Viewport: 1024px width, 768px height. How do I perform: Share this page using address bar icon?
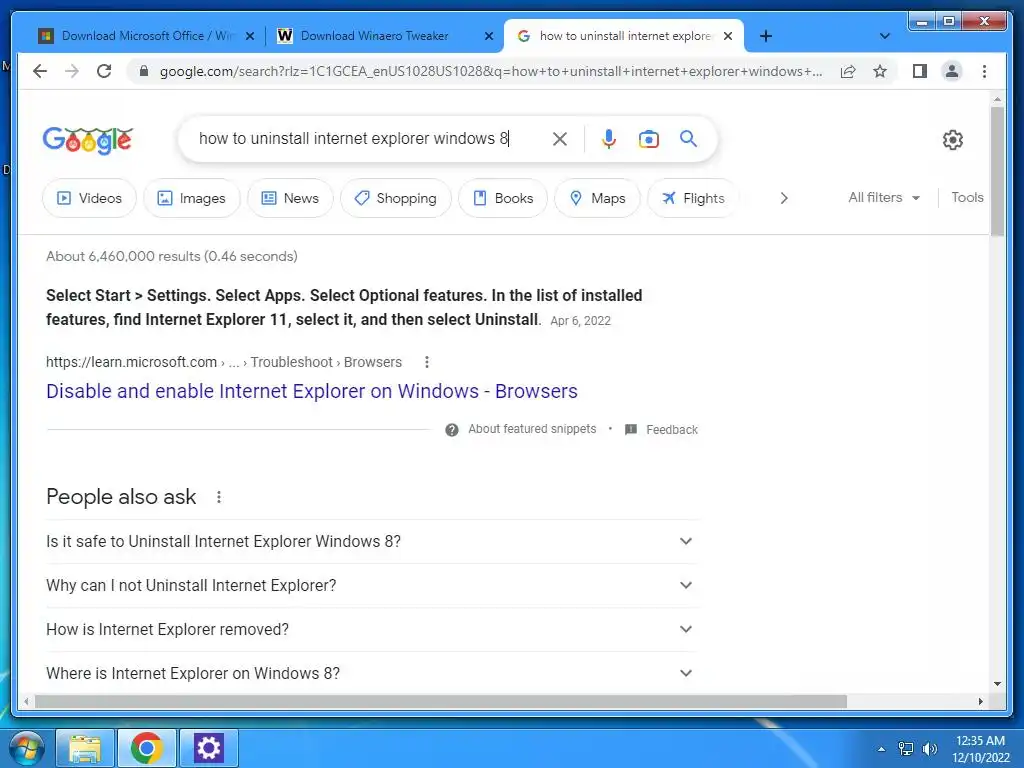tap(848, 71)
